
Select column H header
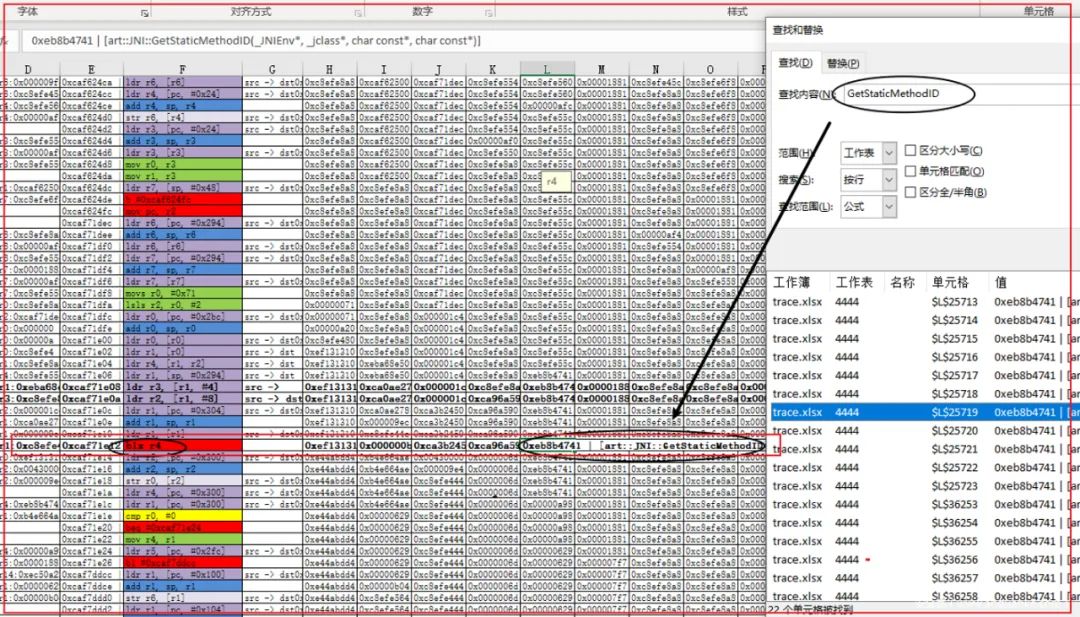[330, 69]
